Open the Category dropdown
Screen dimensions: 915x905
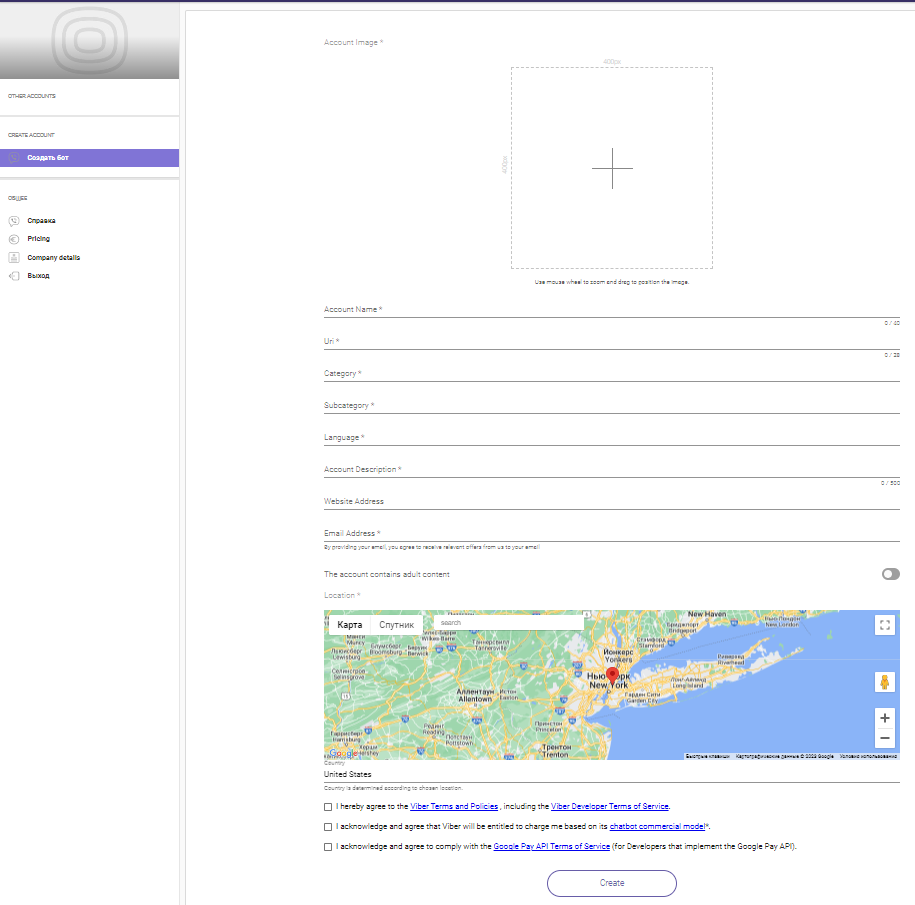click(611, 374)
